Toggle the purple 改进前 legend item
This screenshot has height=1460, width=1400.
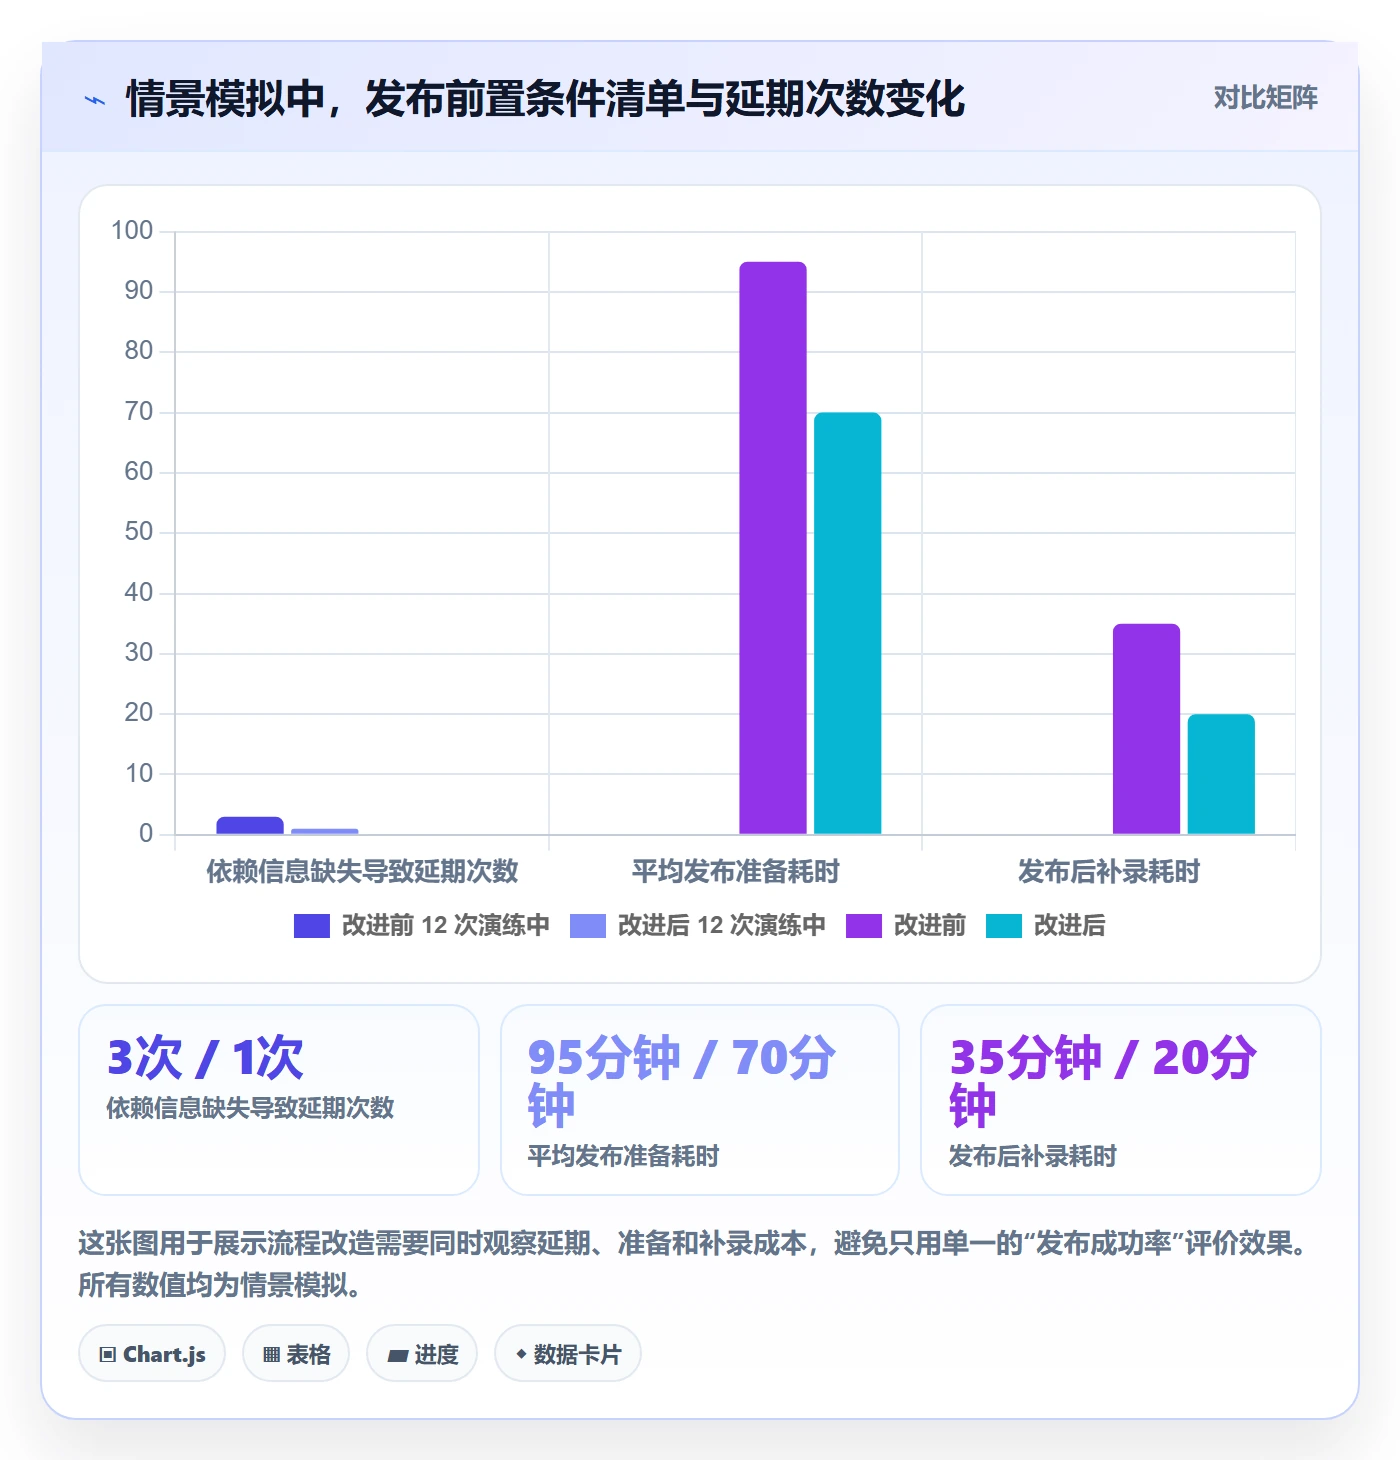906,926
